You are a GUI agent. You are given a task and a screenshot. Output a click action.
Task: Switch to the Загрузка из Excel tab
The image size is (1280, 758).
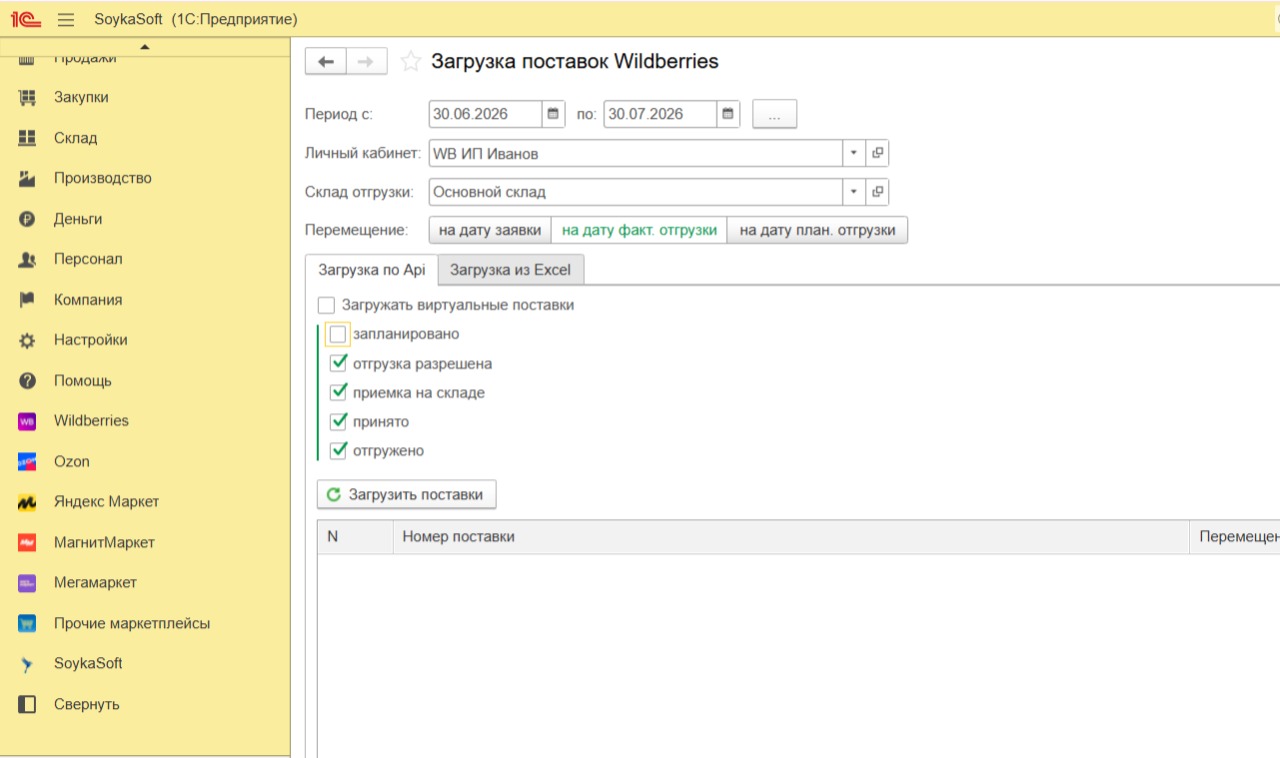click(510, 270)
